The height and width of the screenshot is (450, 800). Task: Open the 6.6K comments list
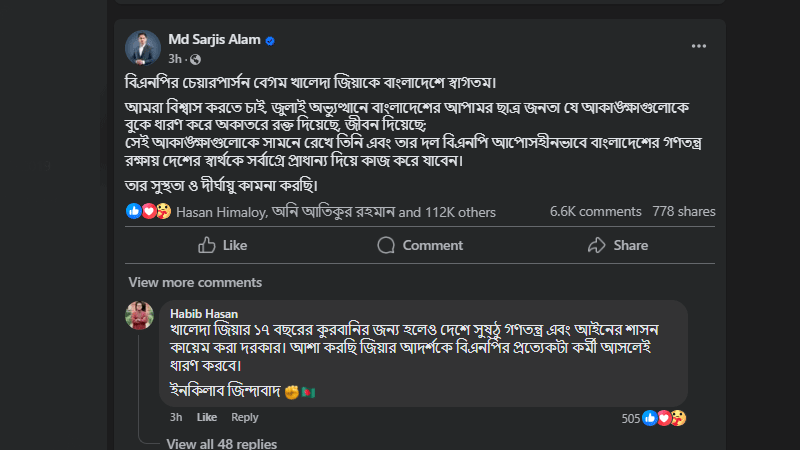point(595,211)
